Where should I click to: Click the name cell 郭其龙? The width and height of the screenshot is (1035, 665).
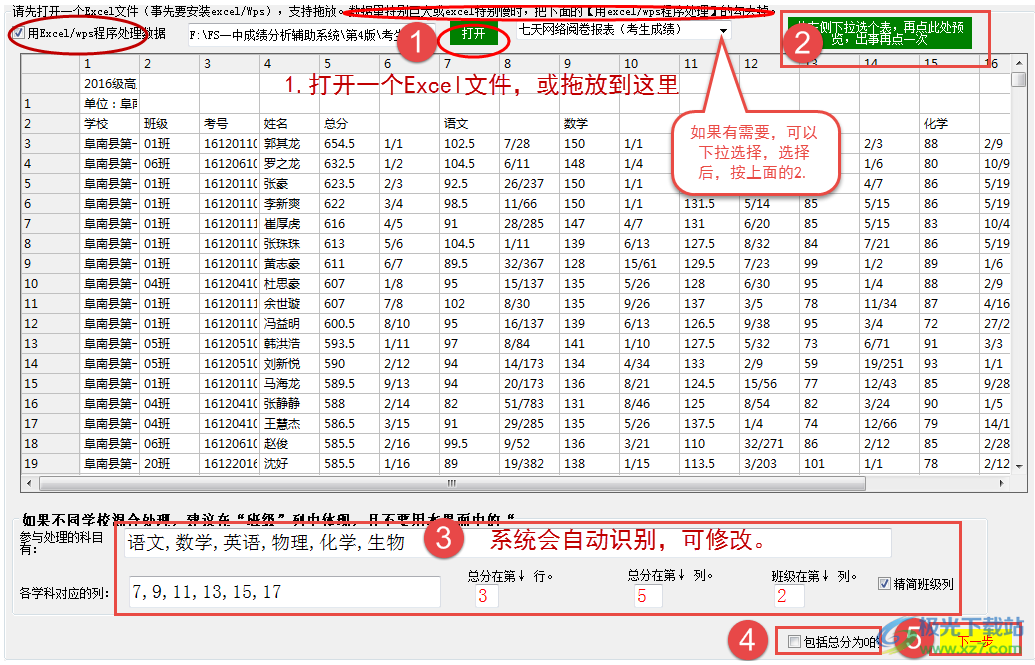tap(290, 143)
